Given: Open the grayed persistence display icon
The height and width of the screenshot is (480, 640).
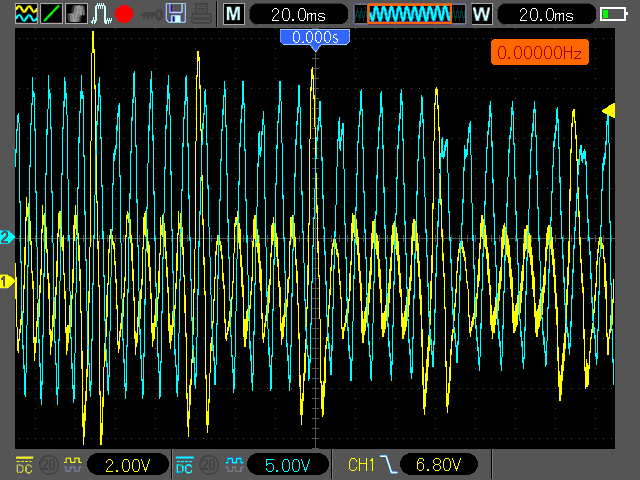Looking at the screenshot, I should tap(76, 13).
